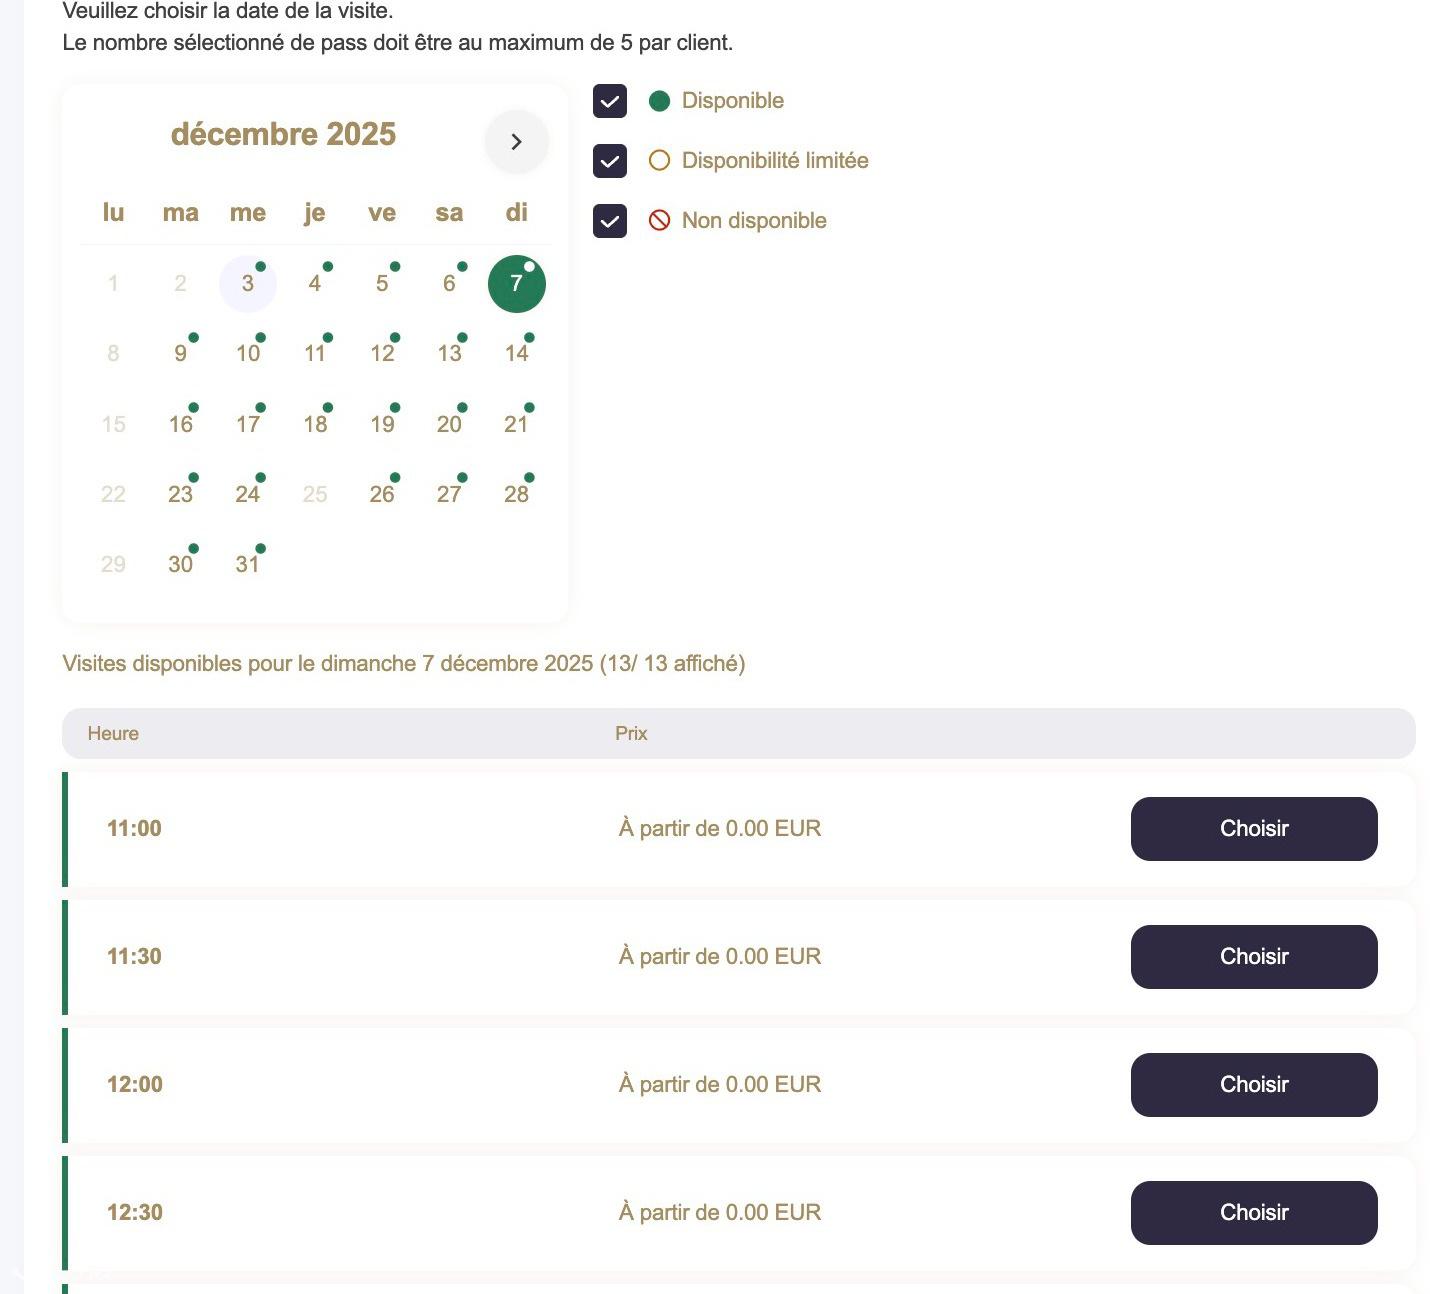
Task: Pick Friday December 19
Action: 382,424
